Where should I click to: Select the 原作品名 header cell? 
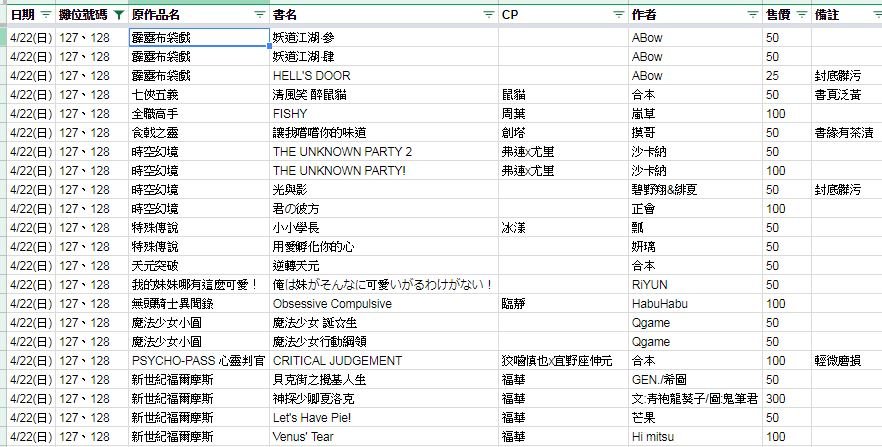coord(199,15)
